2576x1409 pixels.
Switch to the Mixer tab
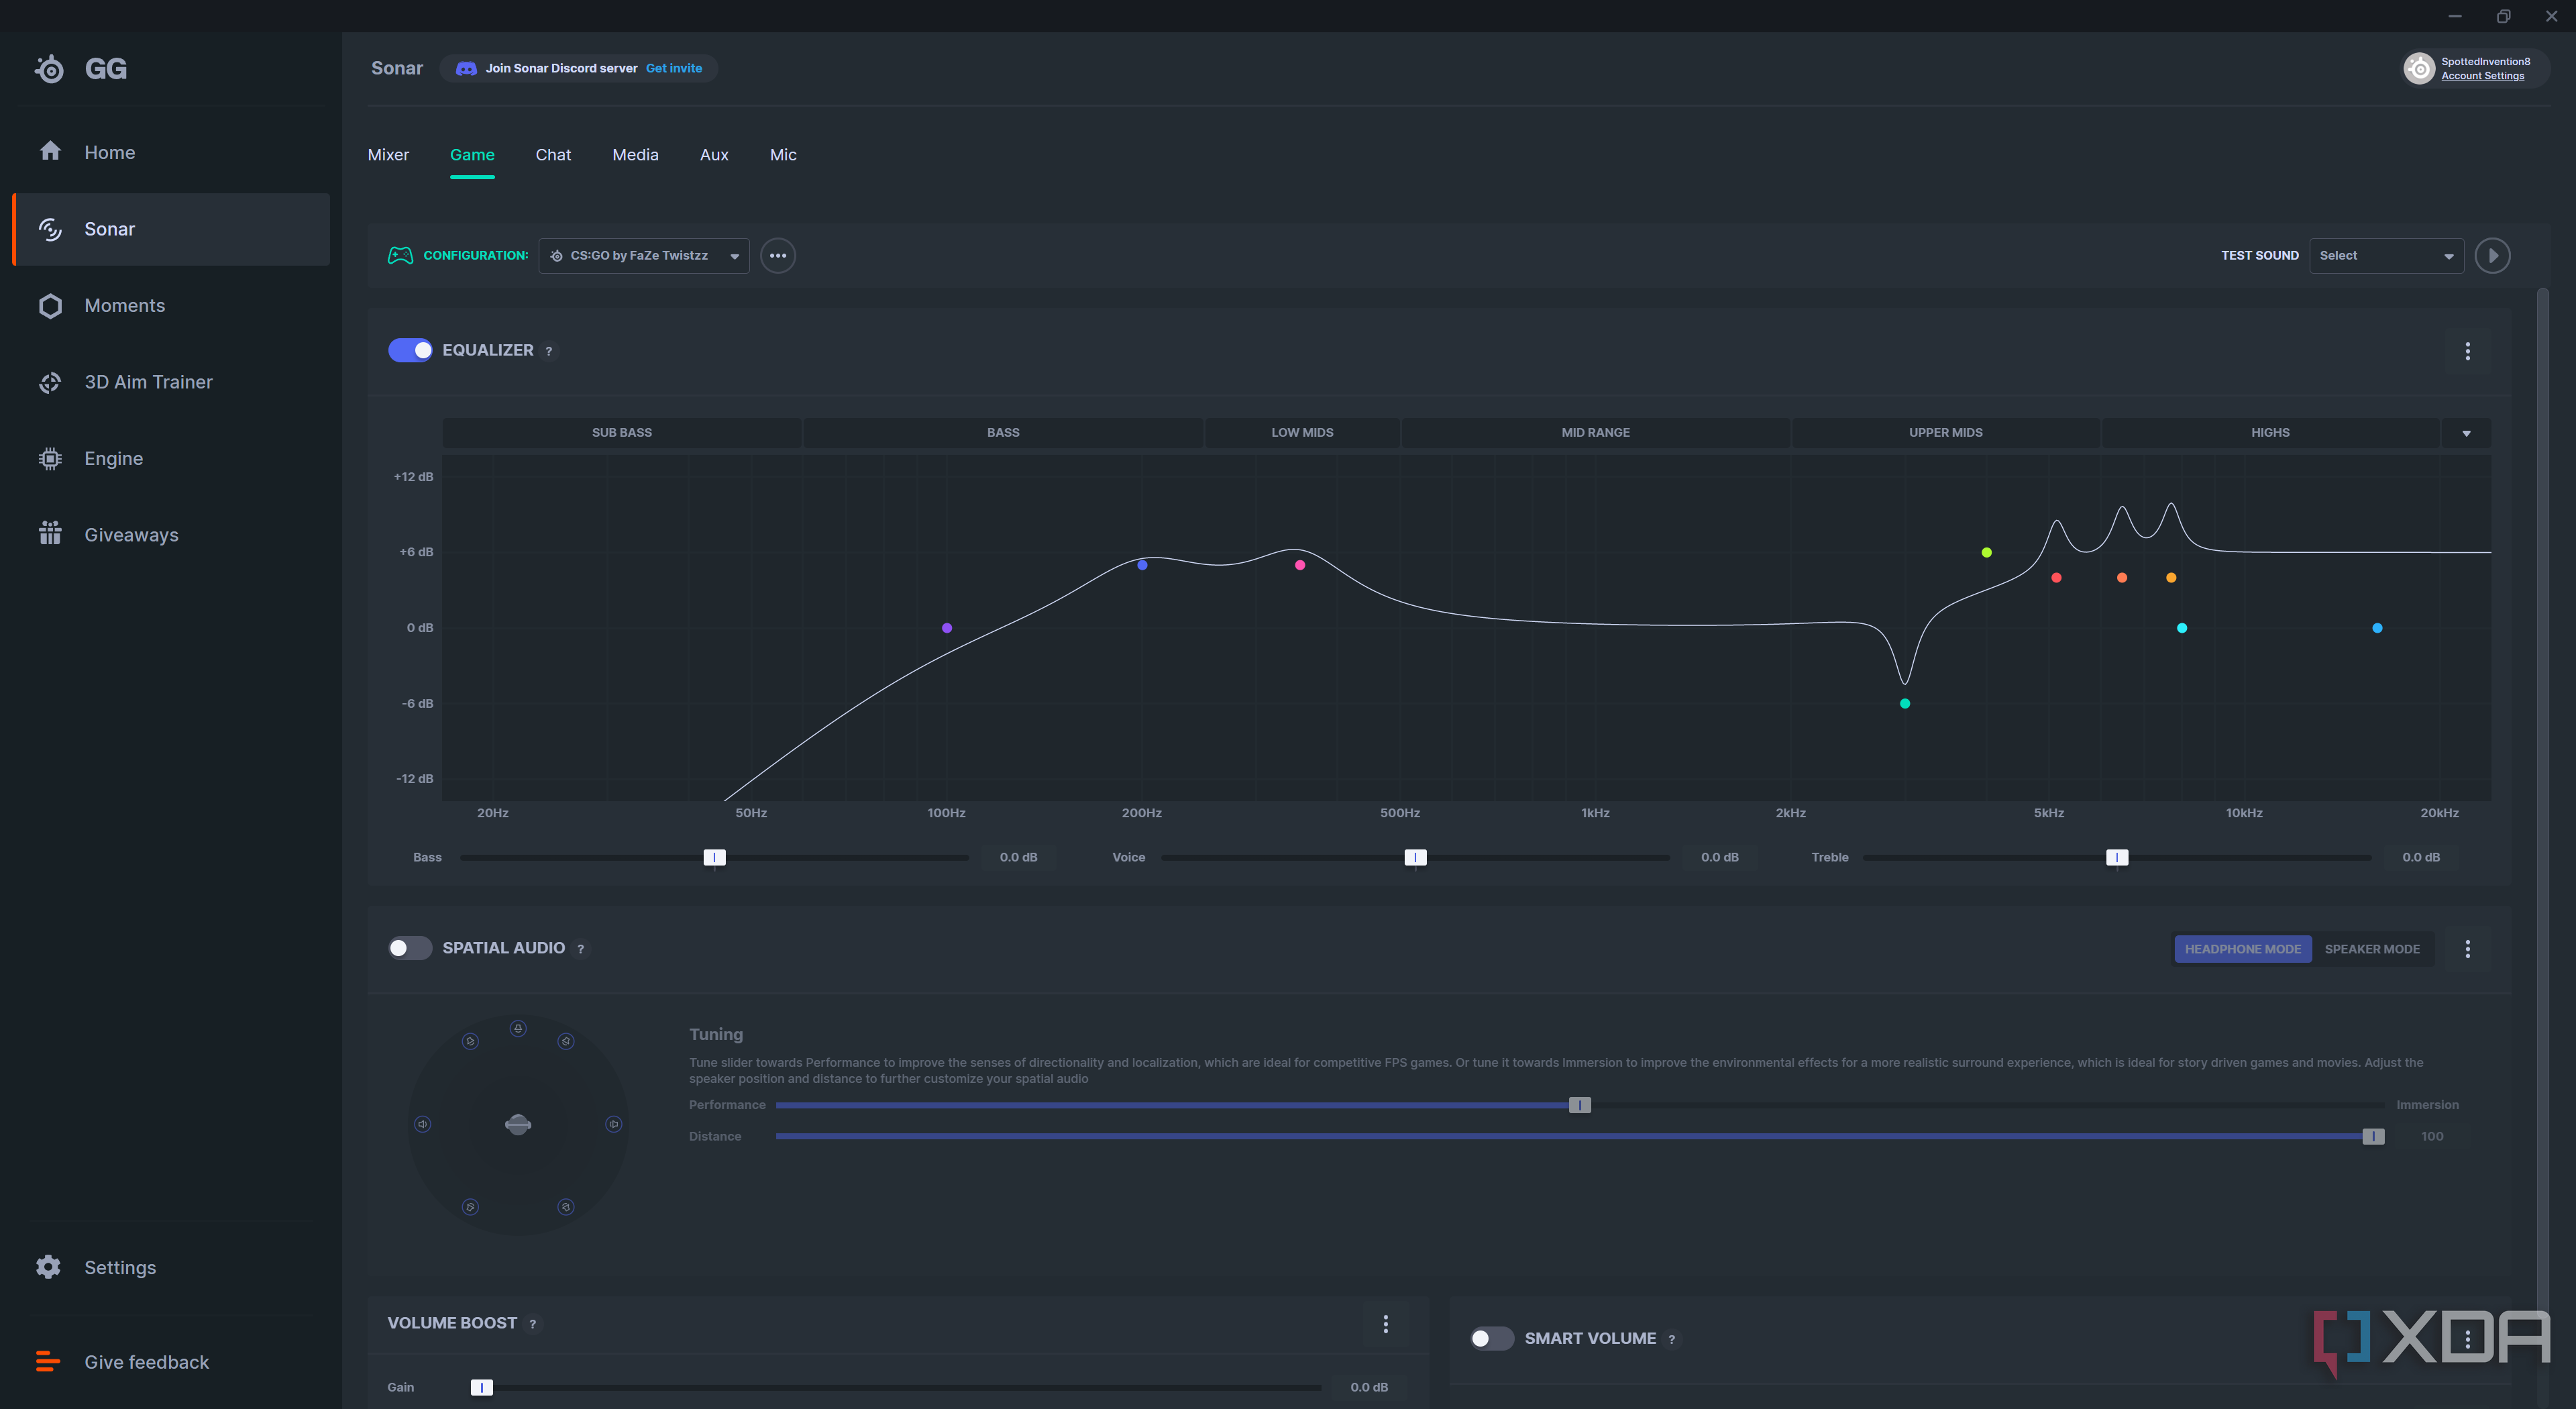pos(388,155)
